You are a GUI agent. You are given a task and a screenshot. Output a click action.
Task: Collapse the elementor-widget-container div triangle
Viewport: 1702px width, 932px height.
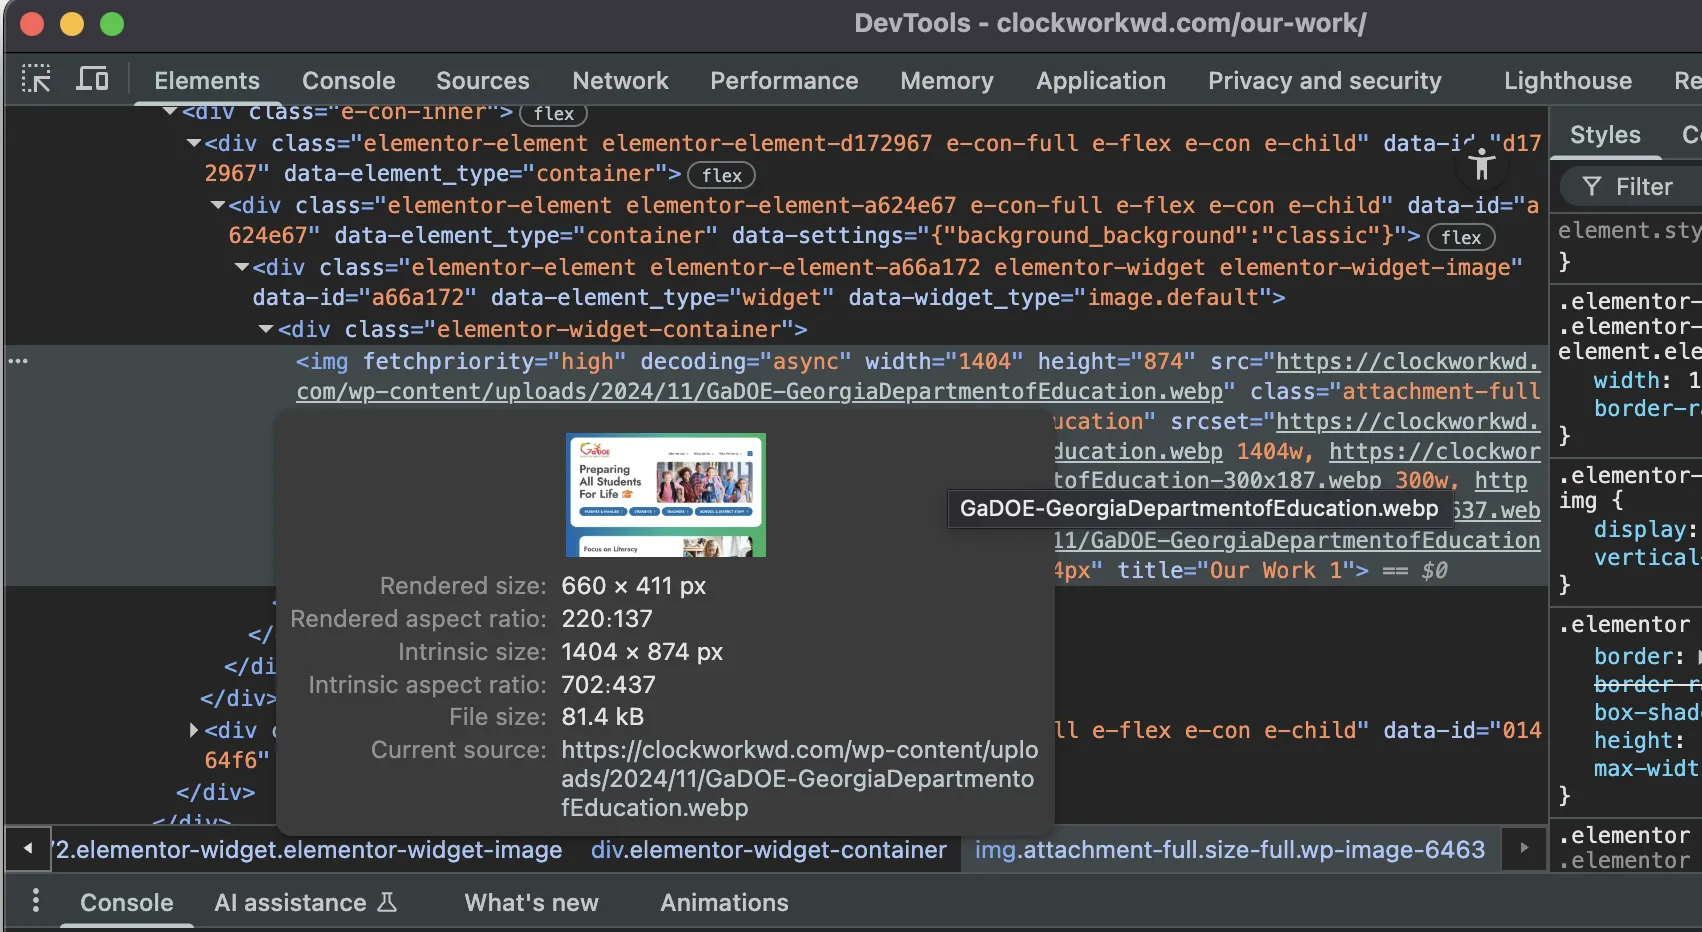[x=265, y=329]
